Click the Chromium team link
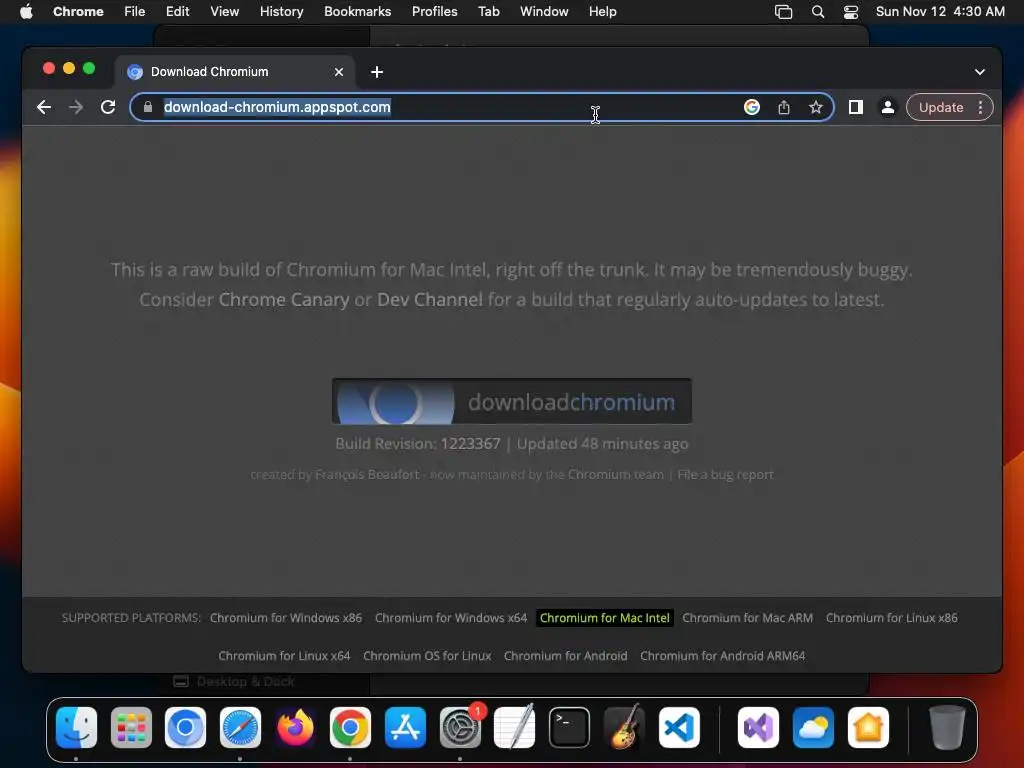Image resolution: width=1024 pixels, height=768 pixels. (x=616, y=475)
